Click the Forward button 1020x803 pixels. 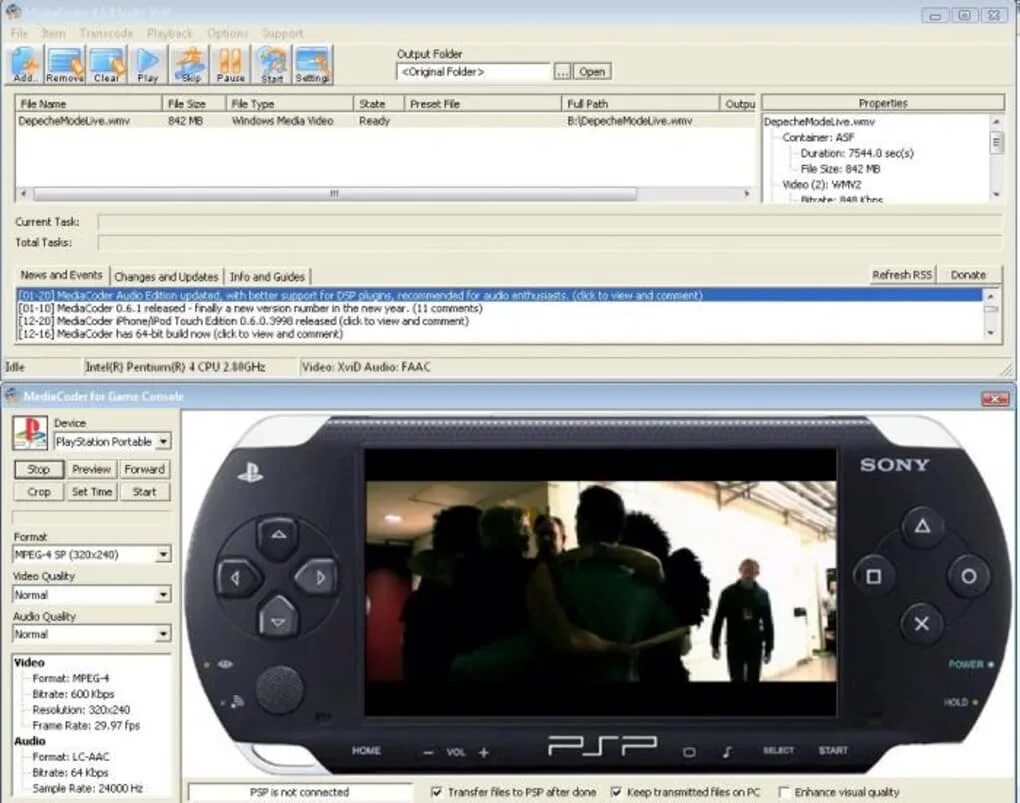coord(144,469)
